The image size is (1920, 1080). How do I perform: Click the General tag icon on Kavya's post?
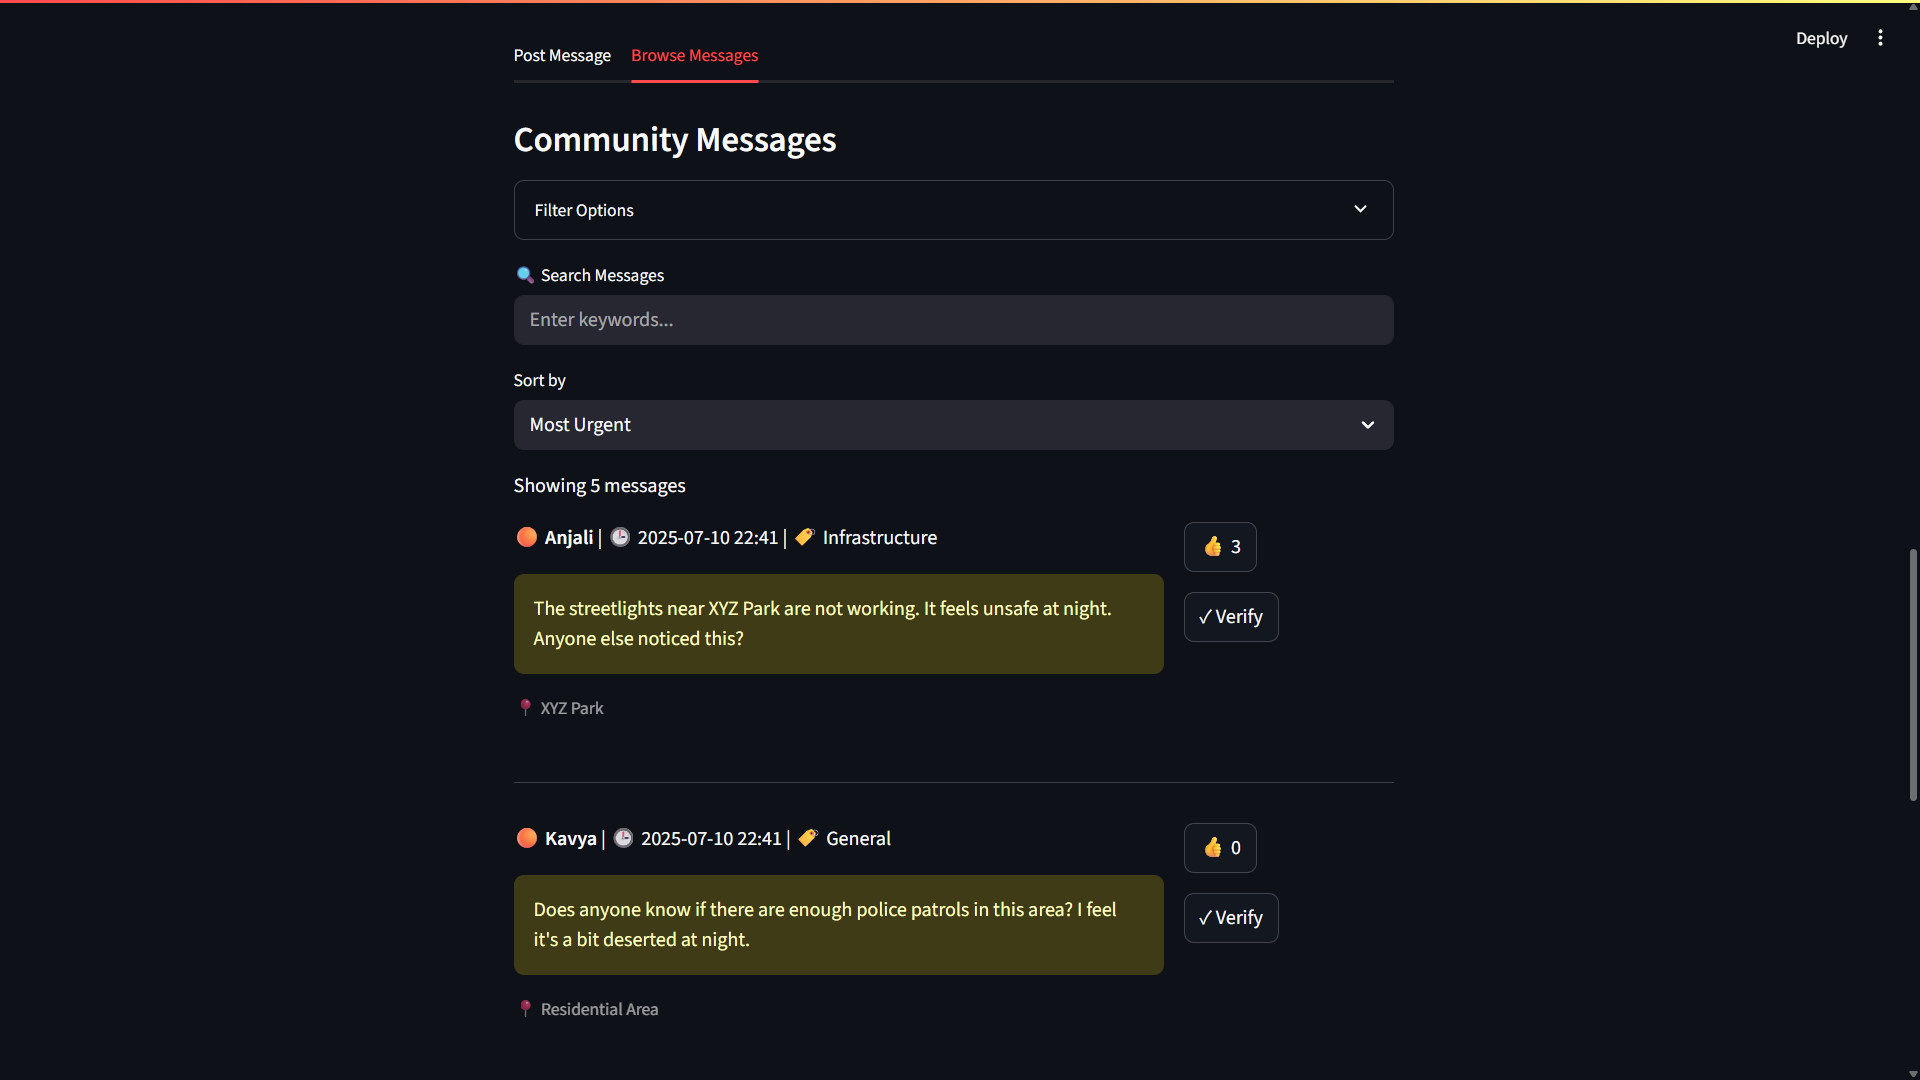[808, 838]
